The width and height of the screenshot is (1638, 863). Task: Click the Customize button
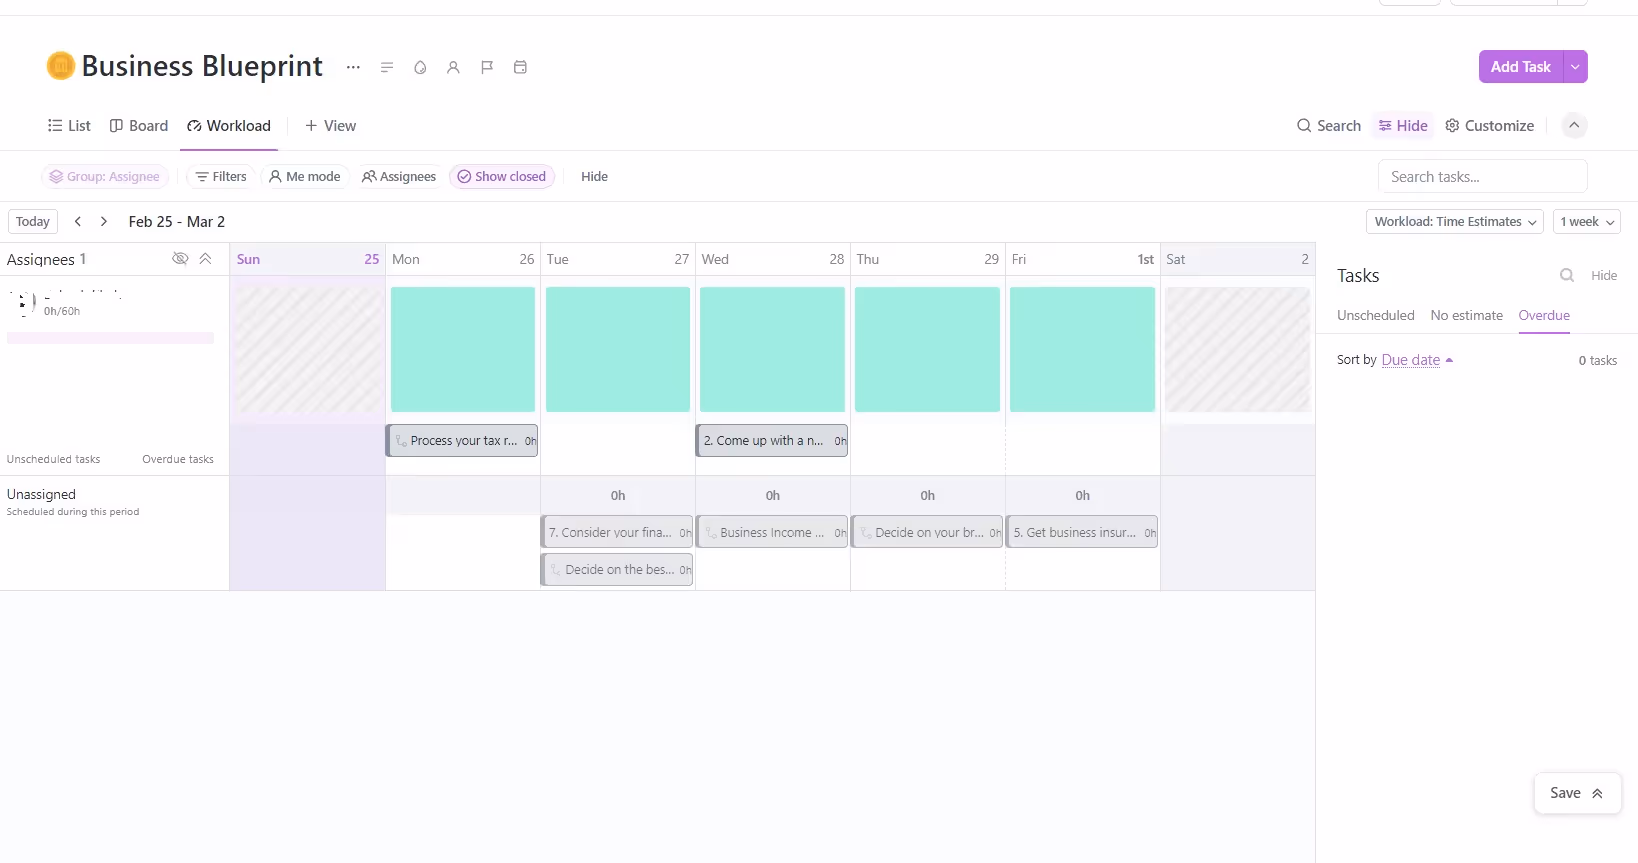tap(1489, 125)
